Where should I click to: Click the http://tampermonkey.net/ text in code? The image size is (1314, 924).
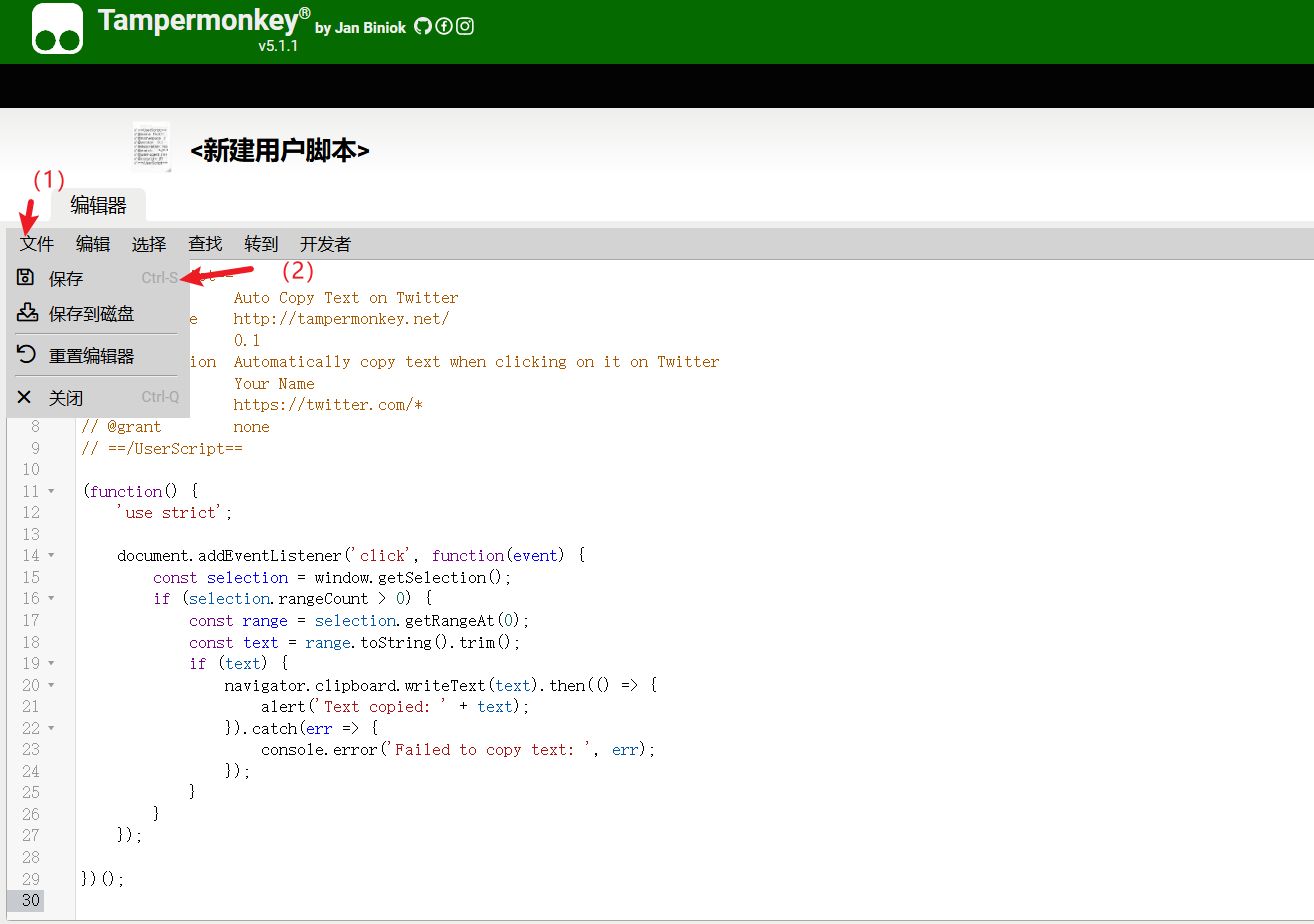point(342,319)
